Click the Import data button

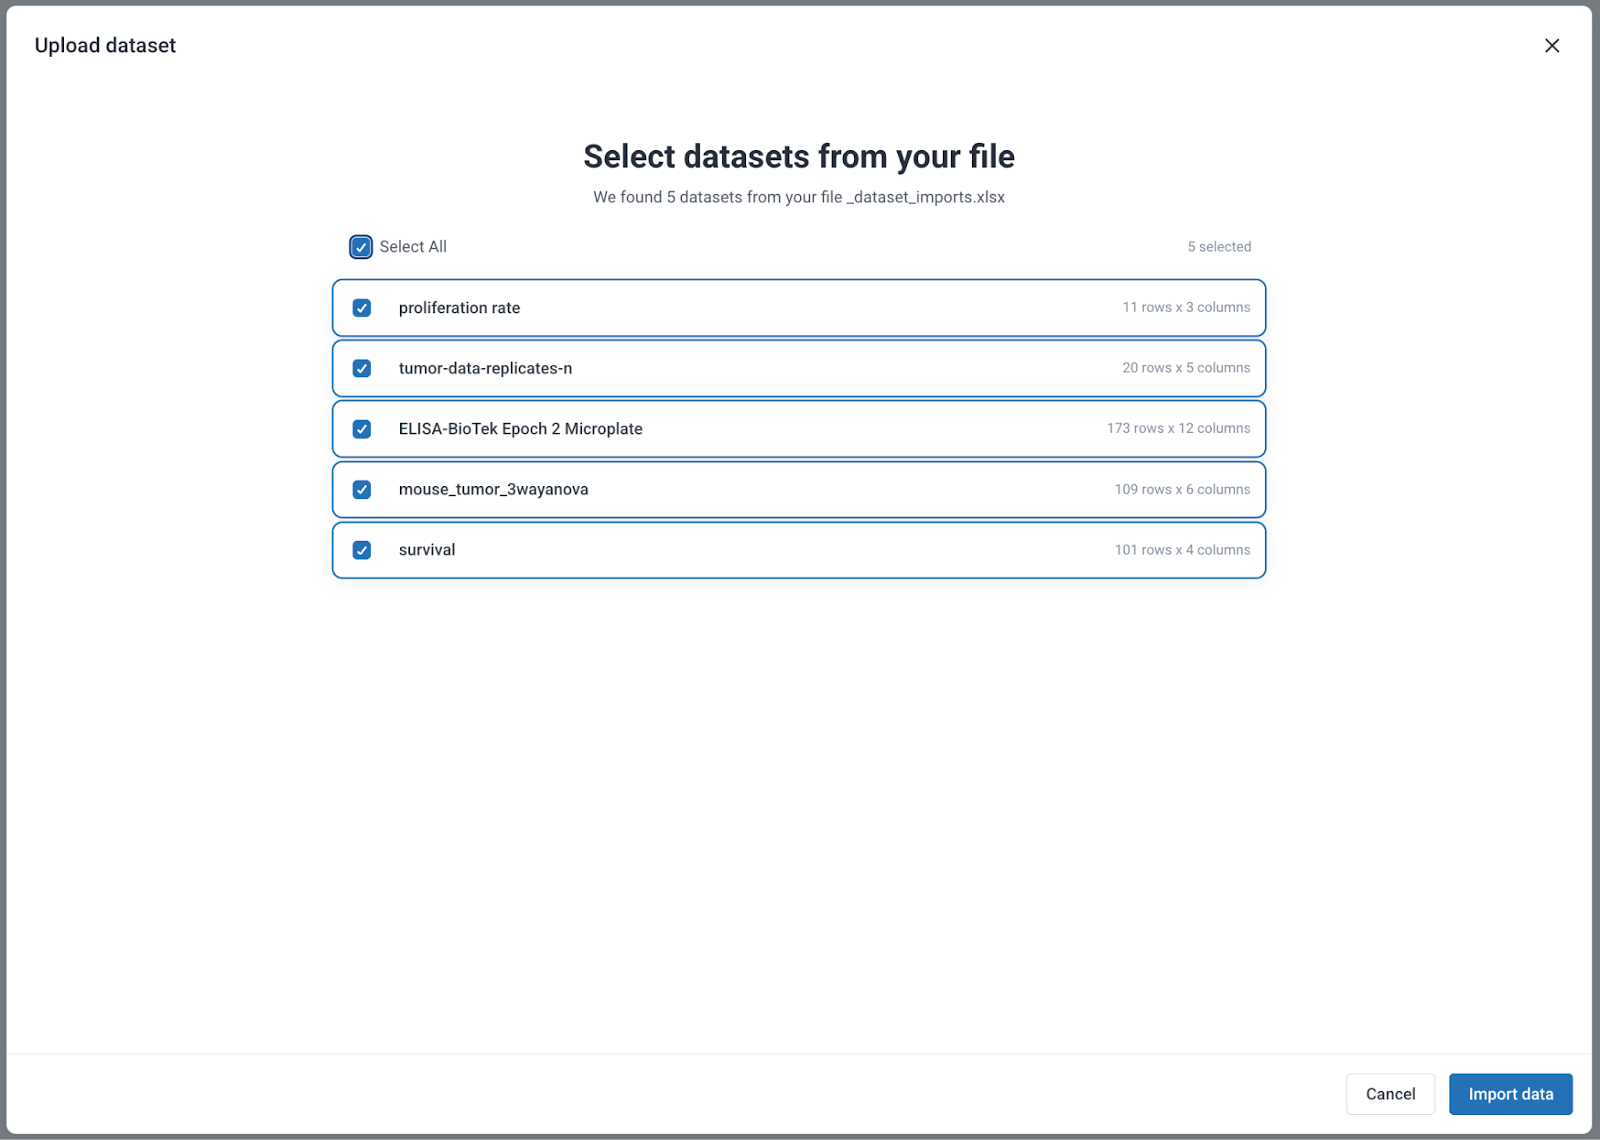click(x=1510, y=1094)
